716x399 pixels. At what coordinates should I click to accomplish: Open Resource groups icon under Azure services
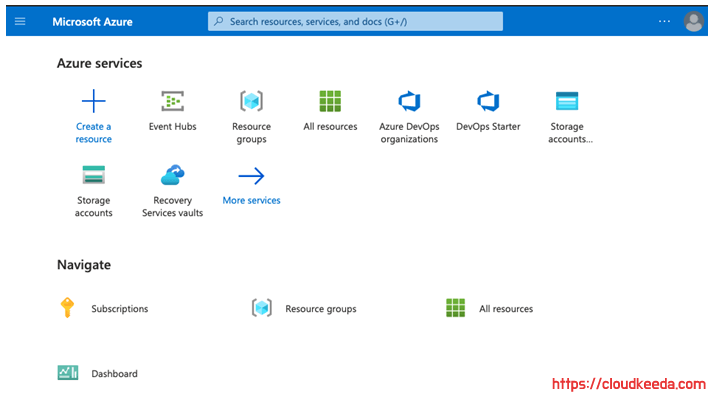[252, 101]
